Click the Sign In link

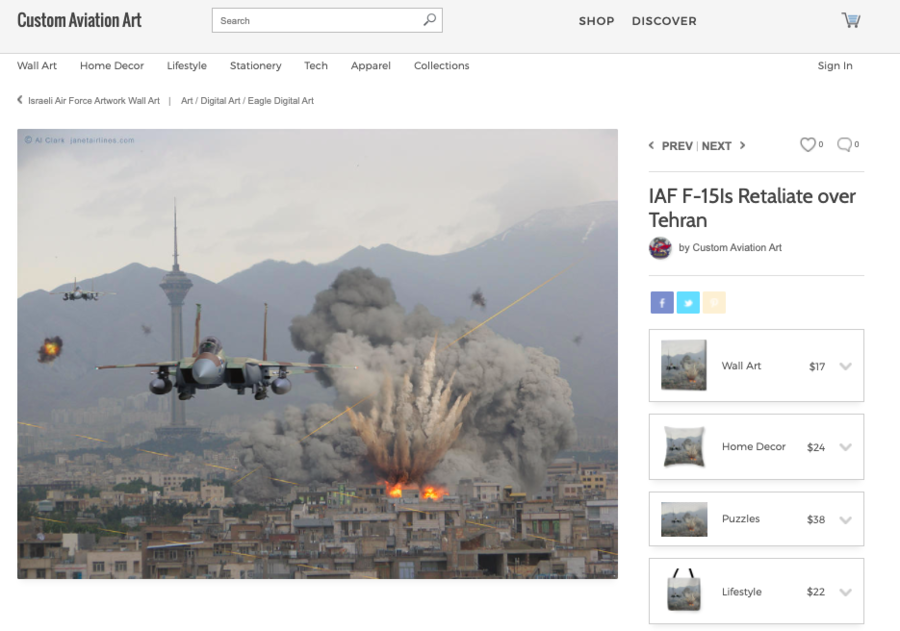835,65
